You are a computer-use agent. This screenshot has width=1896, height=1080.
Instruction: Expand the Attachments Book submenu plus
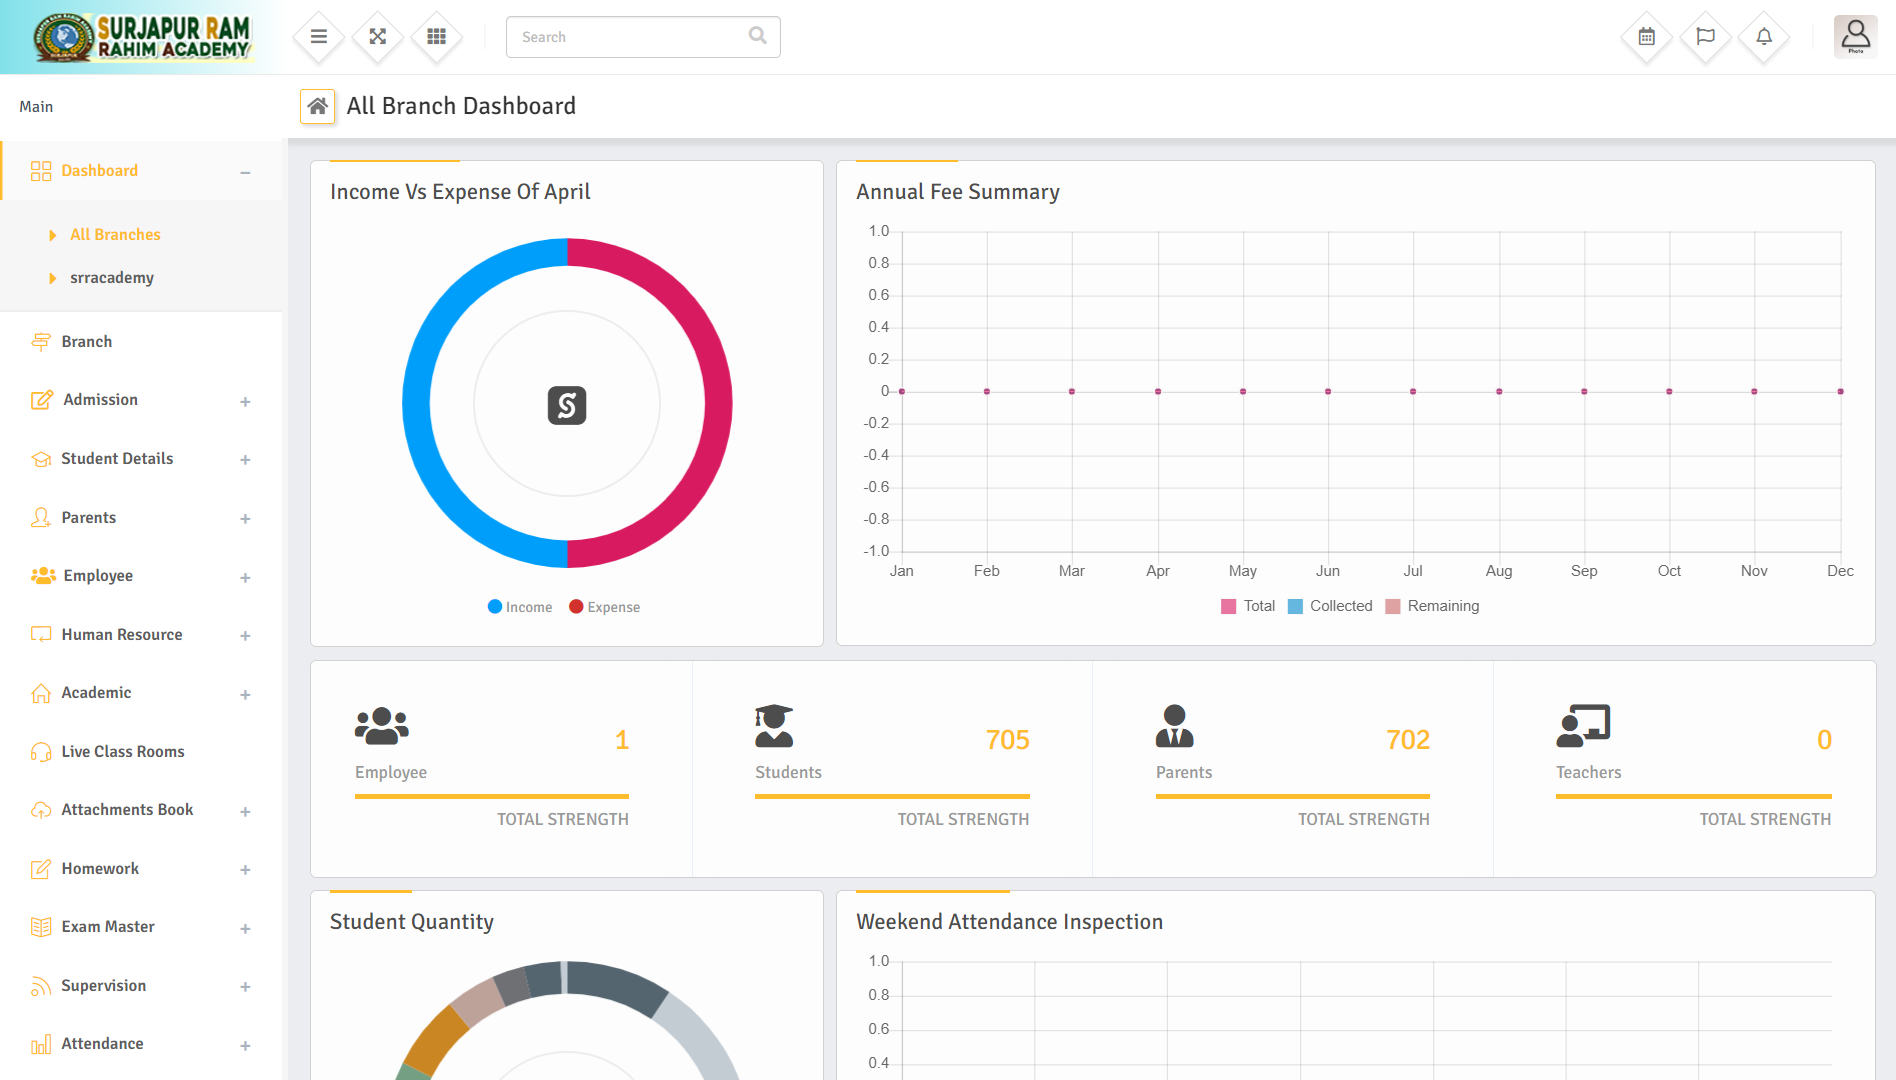(245, 812)
